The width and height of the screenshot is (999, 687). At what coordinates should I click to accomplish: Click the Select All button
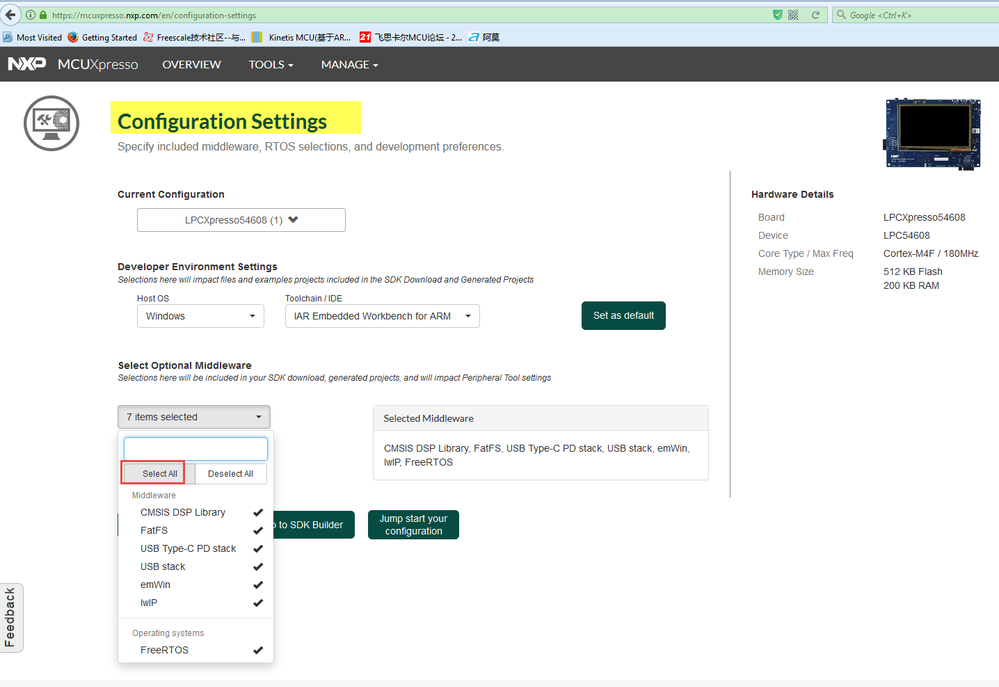159,474
